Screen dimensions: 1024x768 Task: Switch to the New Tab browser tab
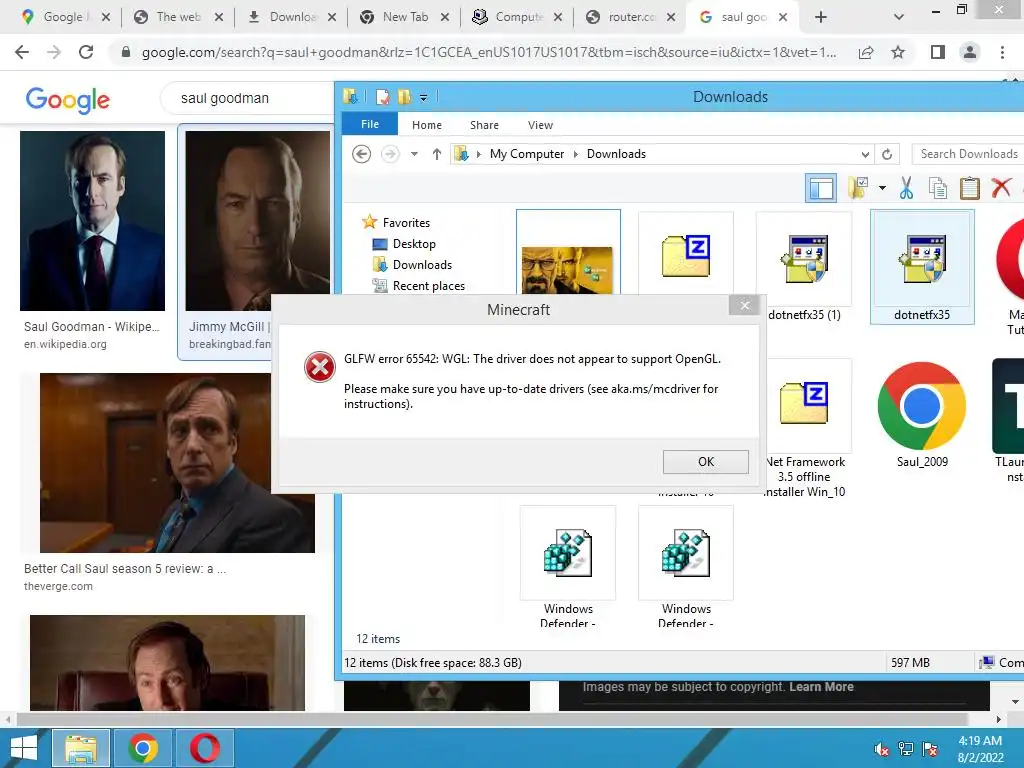[404, 17]
